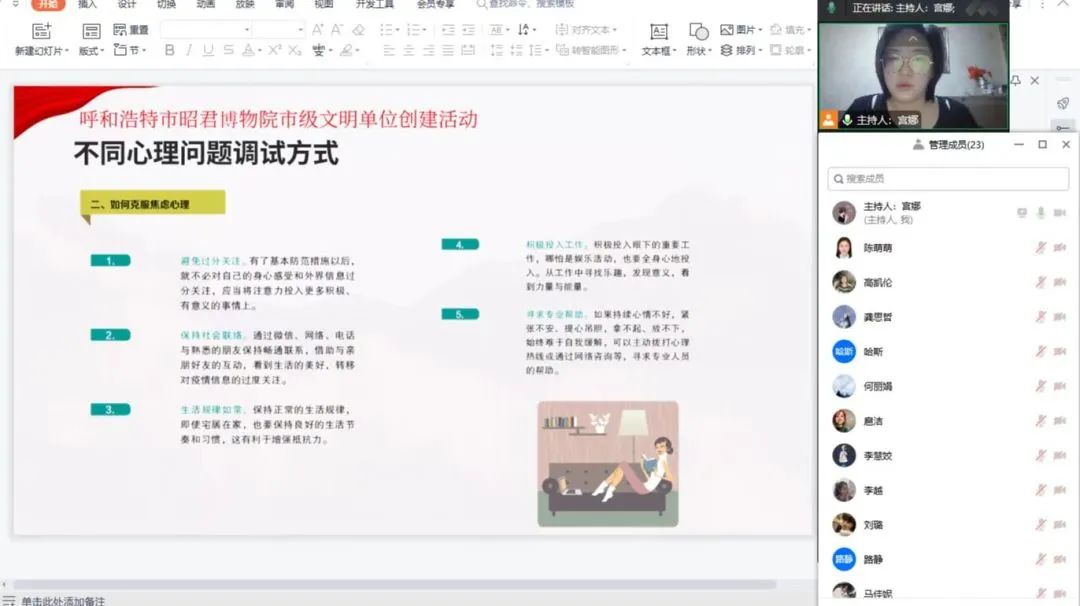Open the 动画 animation tab
Viewport: 1080px width, 606px height.
pyautogui.click(x=205, y=4)
